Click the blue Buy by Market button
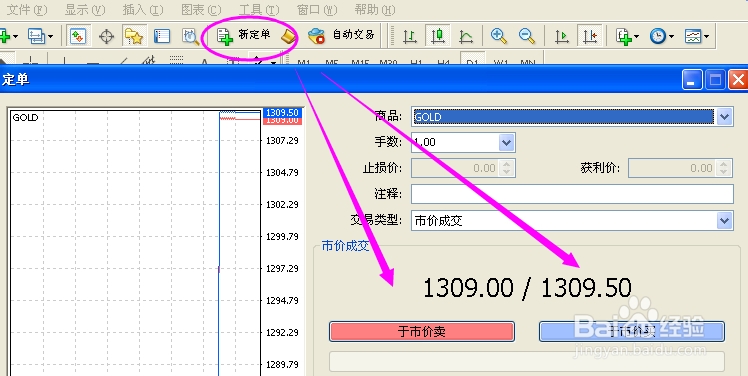Image resolution: width=748 pixels, height=376 pixels. tap(632, 332)
